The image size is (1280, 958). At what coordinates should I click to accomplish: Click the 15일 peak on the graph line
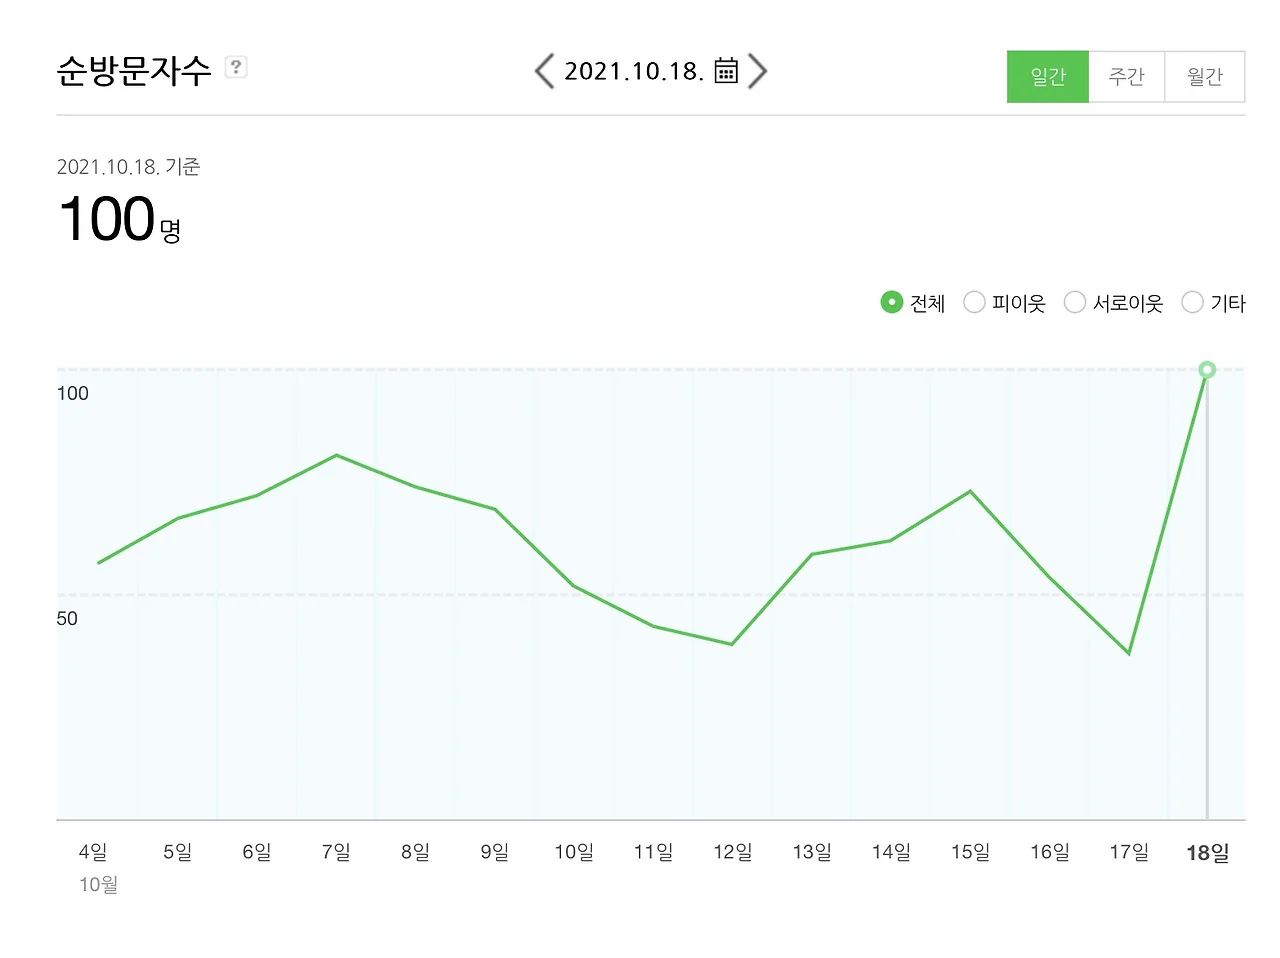970,491
